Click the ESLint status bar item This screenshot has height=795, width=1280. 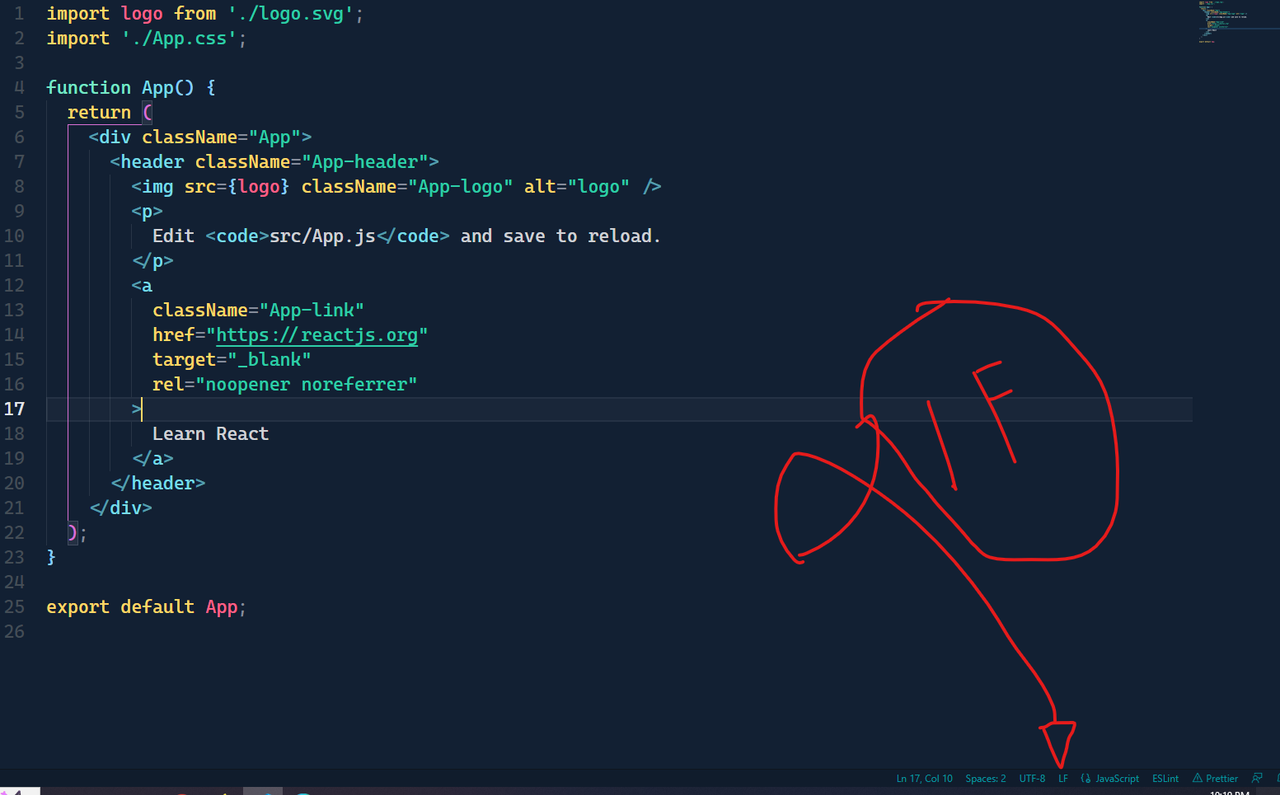tap(1165, 778)
